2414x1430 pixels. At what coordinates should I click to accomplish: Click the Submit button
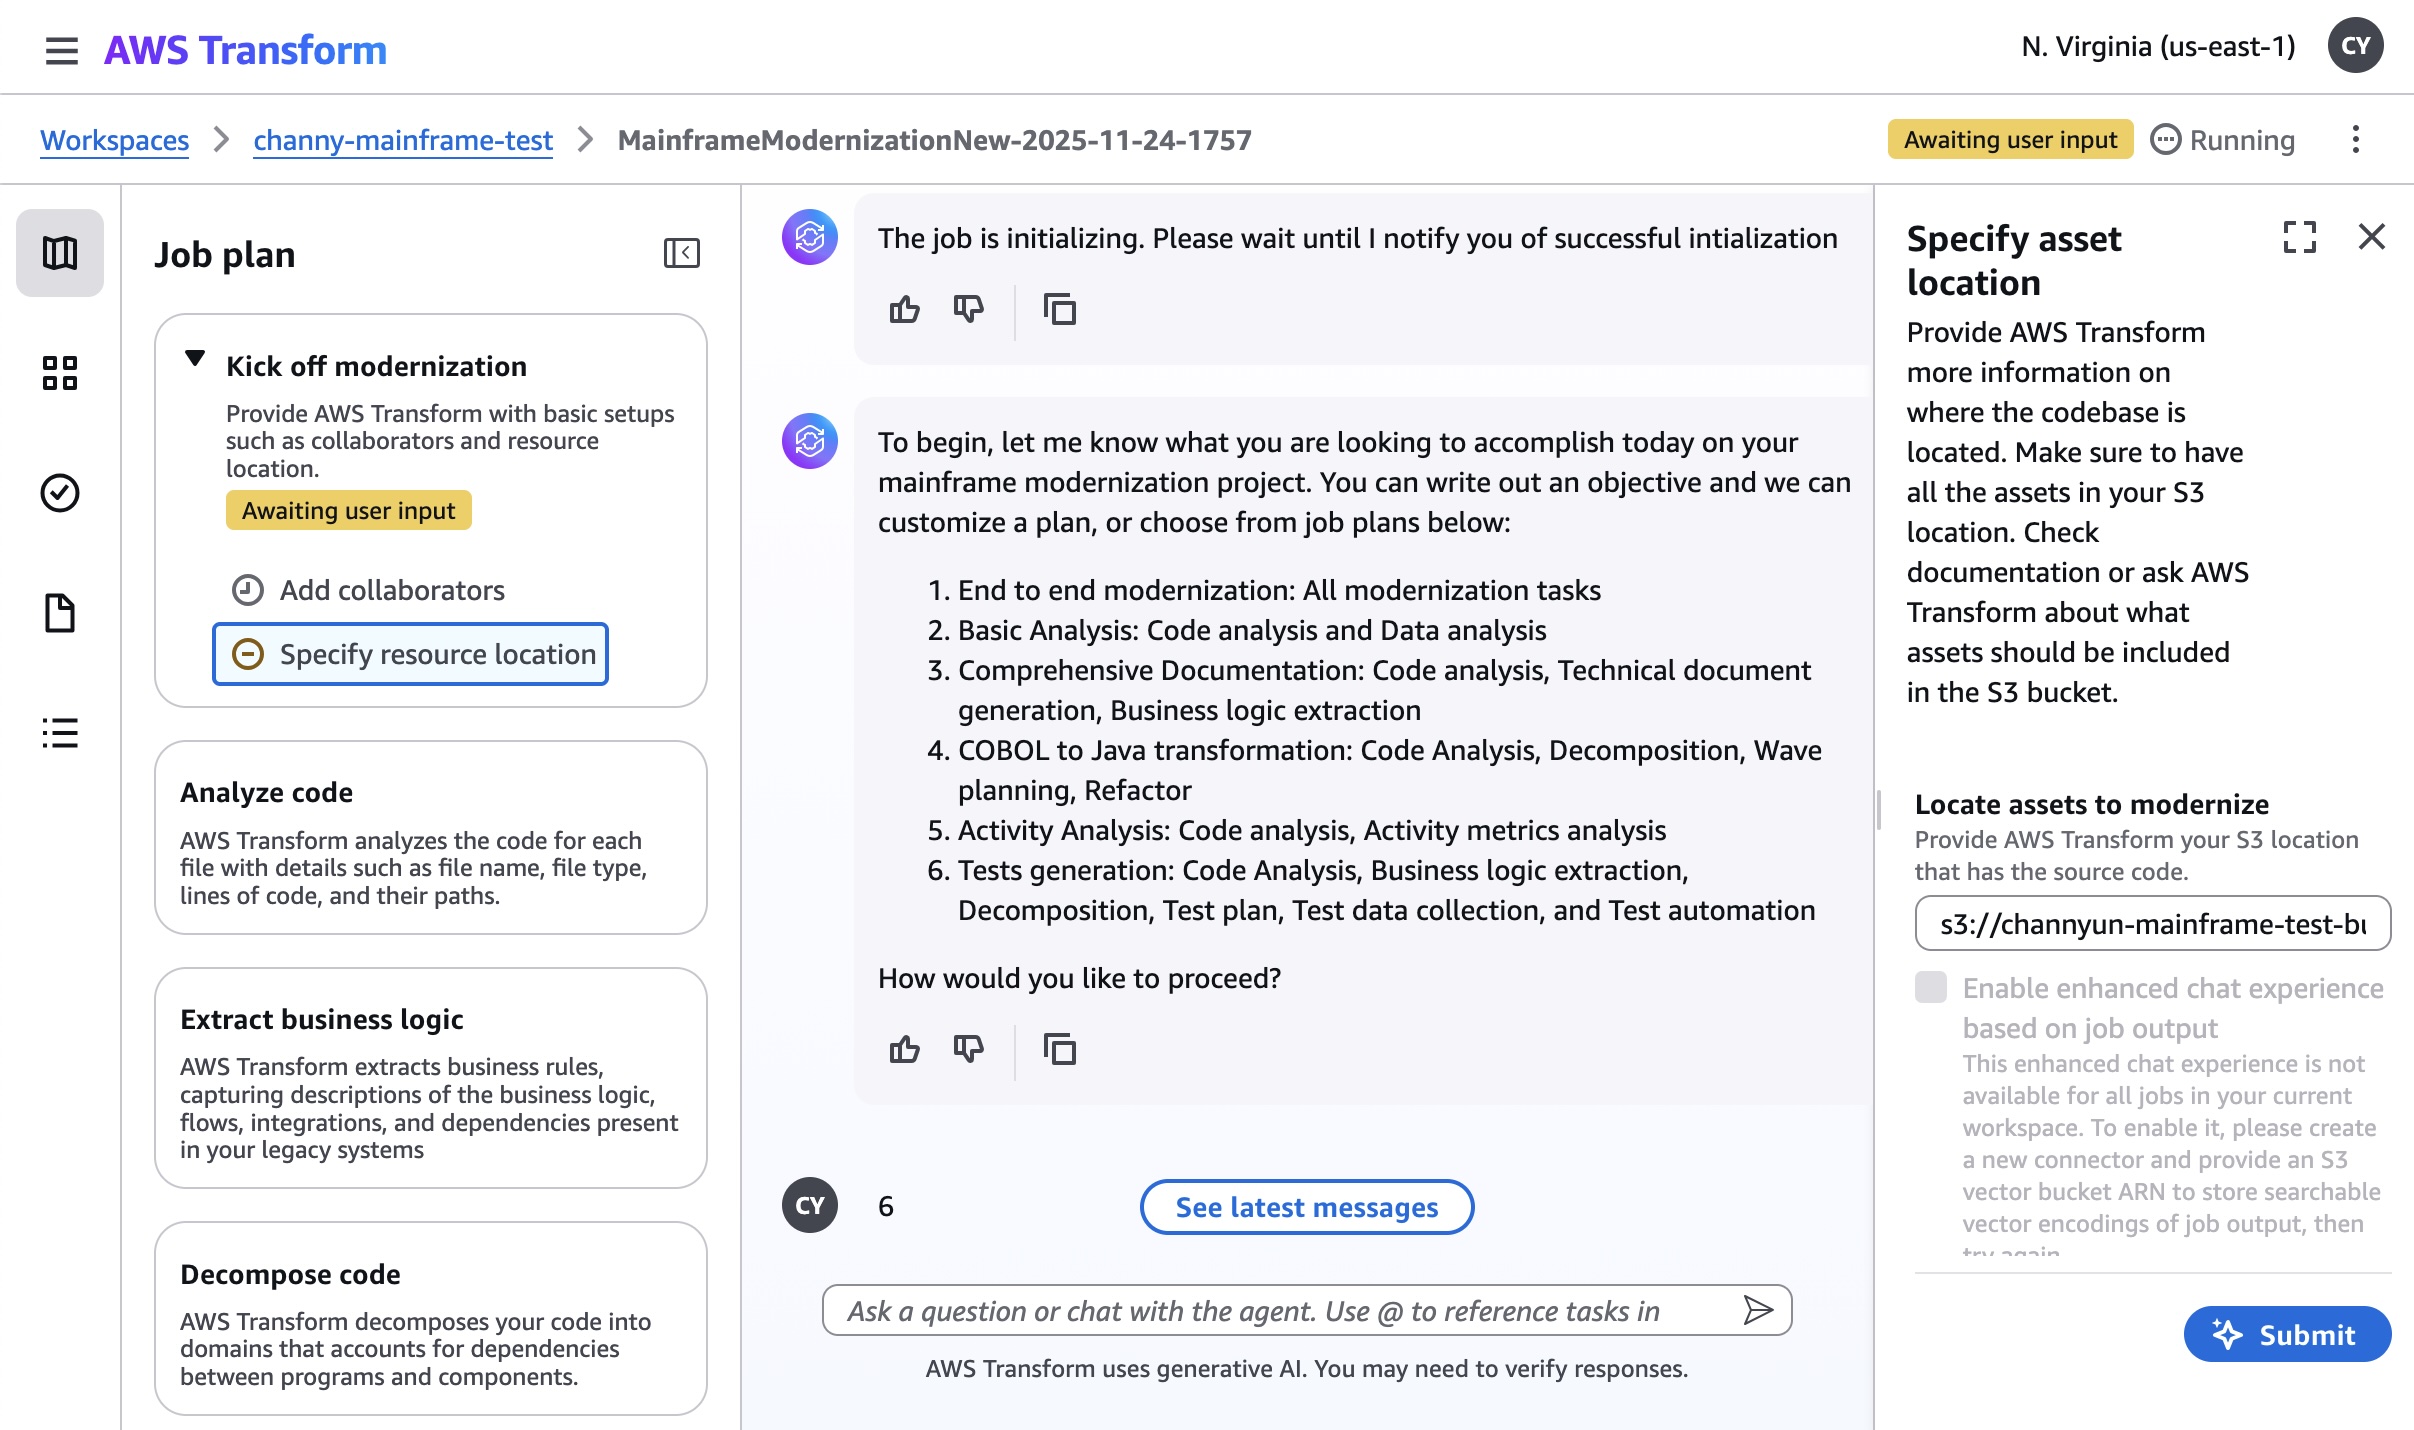(x=2286, y=1334)
